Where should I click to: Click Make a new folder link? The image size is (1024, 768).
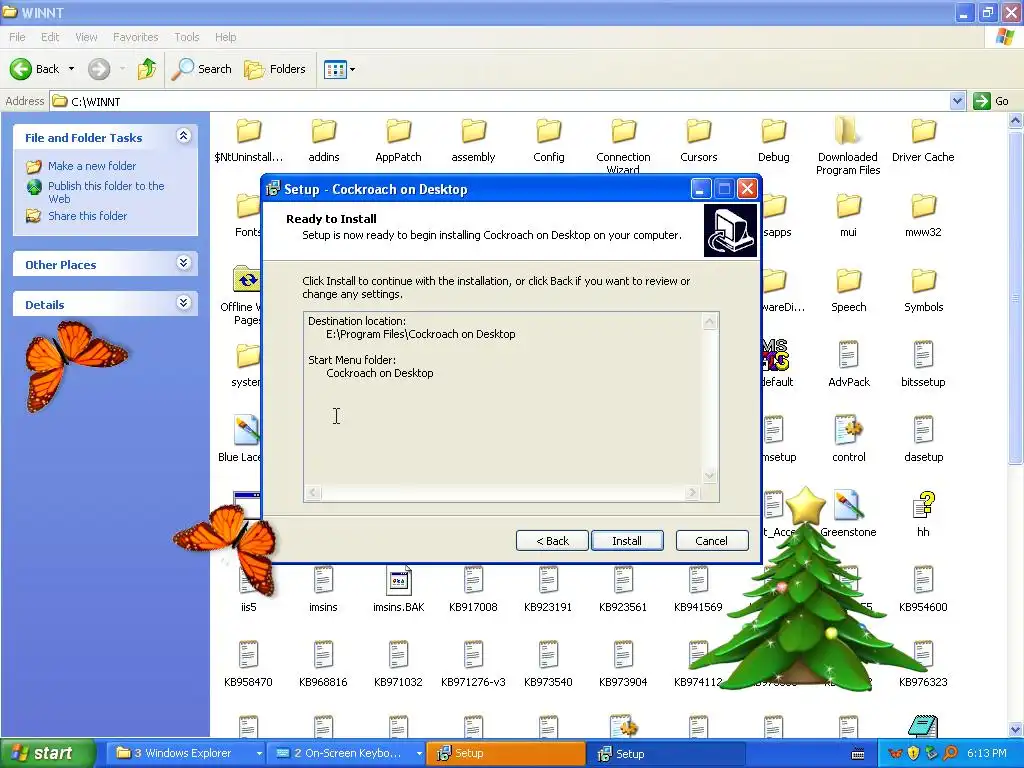pos(91,166)
